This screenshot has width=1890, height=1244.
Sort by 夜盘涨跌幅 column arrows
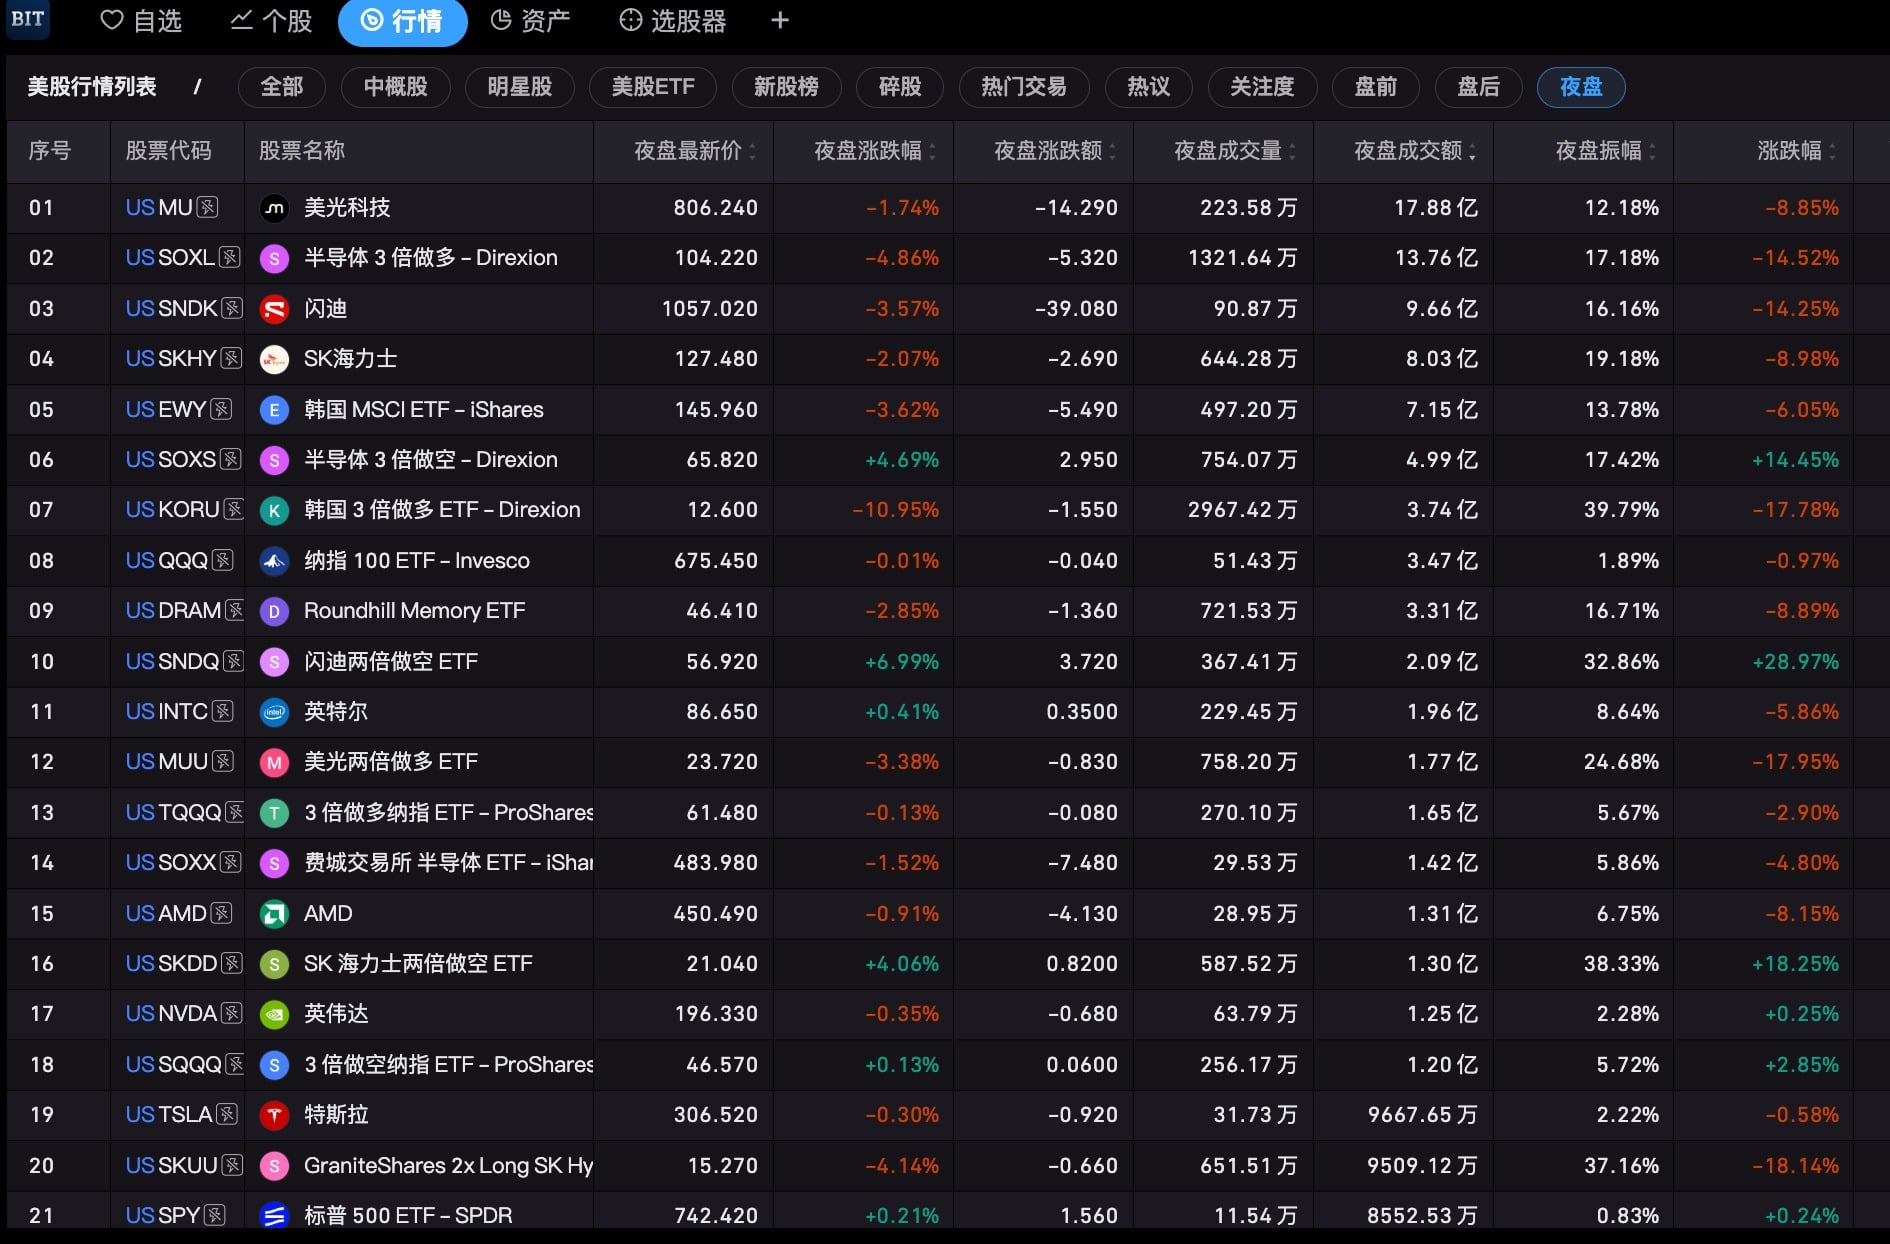932,151
